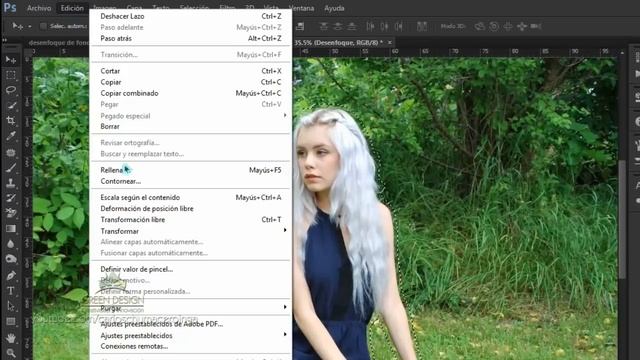Click 3D pan mode icon
Viewport: 640px width, 360px height.
click(508, 27)
